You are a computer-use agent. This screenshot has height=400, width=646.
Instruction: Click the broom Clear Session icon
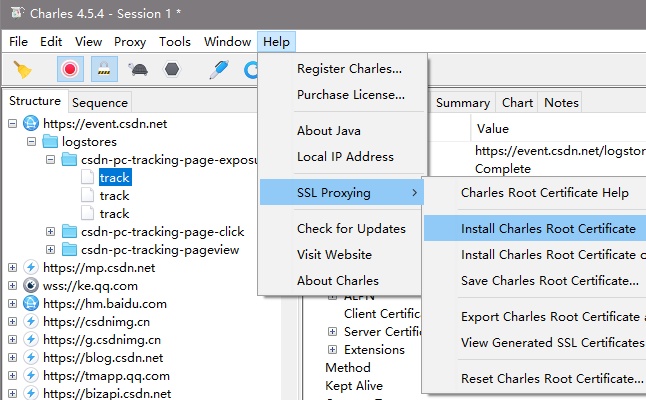pos(22,69)
